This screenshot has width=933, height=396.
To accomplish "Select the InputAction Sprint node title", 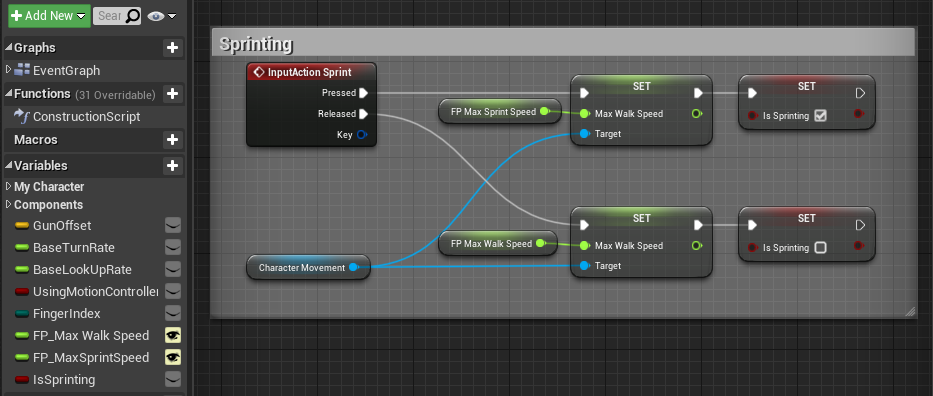I will tap(309, 73).
